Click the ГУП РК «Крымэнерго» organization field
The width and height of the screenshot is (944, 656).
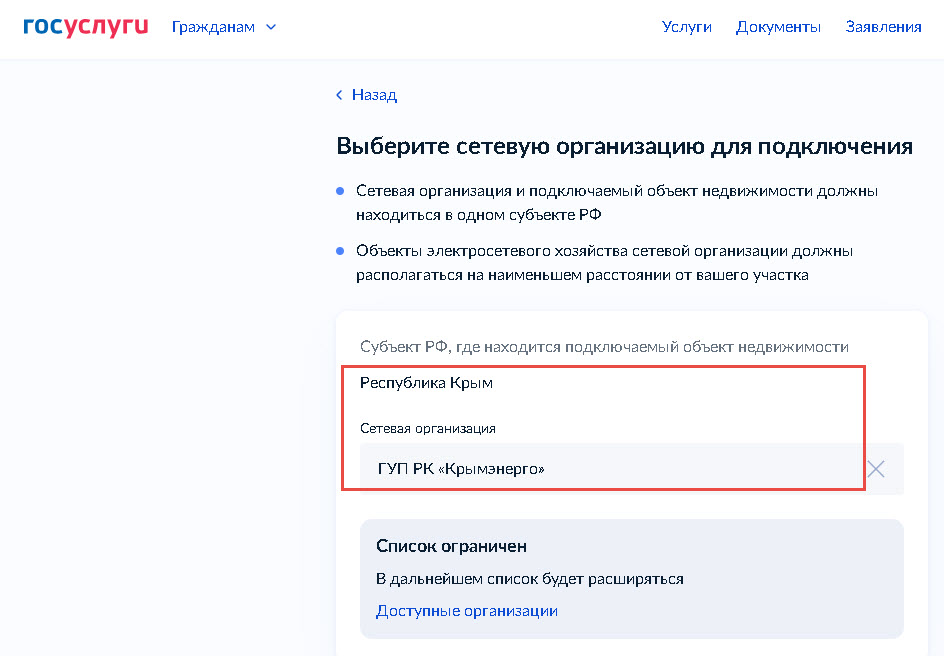[632, 469]
